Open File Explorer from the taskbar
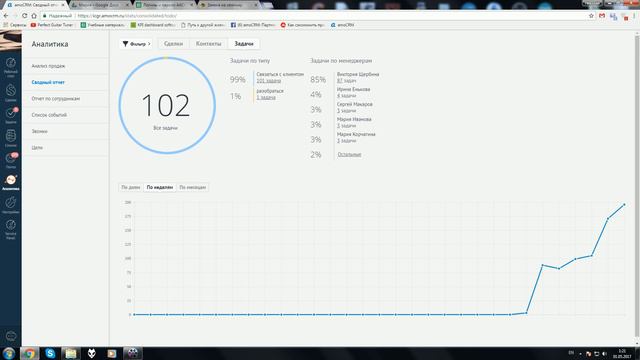 point(71,353)
